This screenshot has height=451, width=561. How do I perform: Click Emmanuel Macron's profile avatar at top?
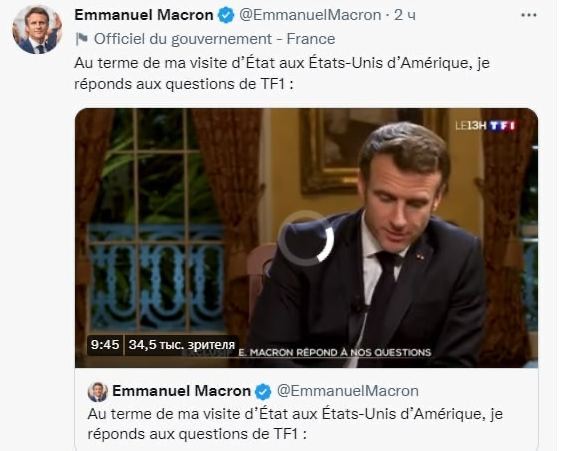tap(37, 29)
